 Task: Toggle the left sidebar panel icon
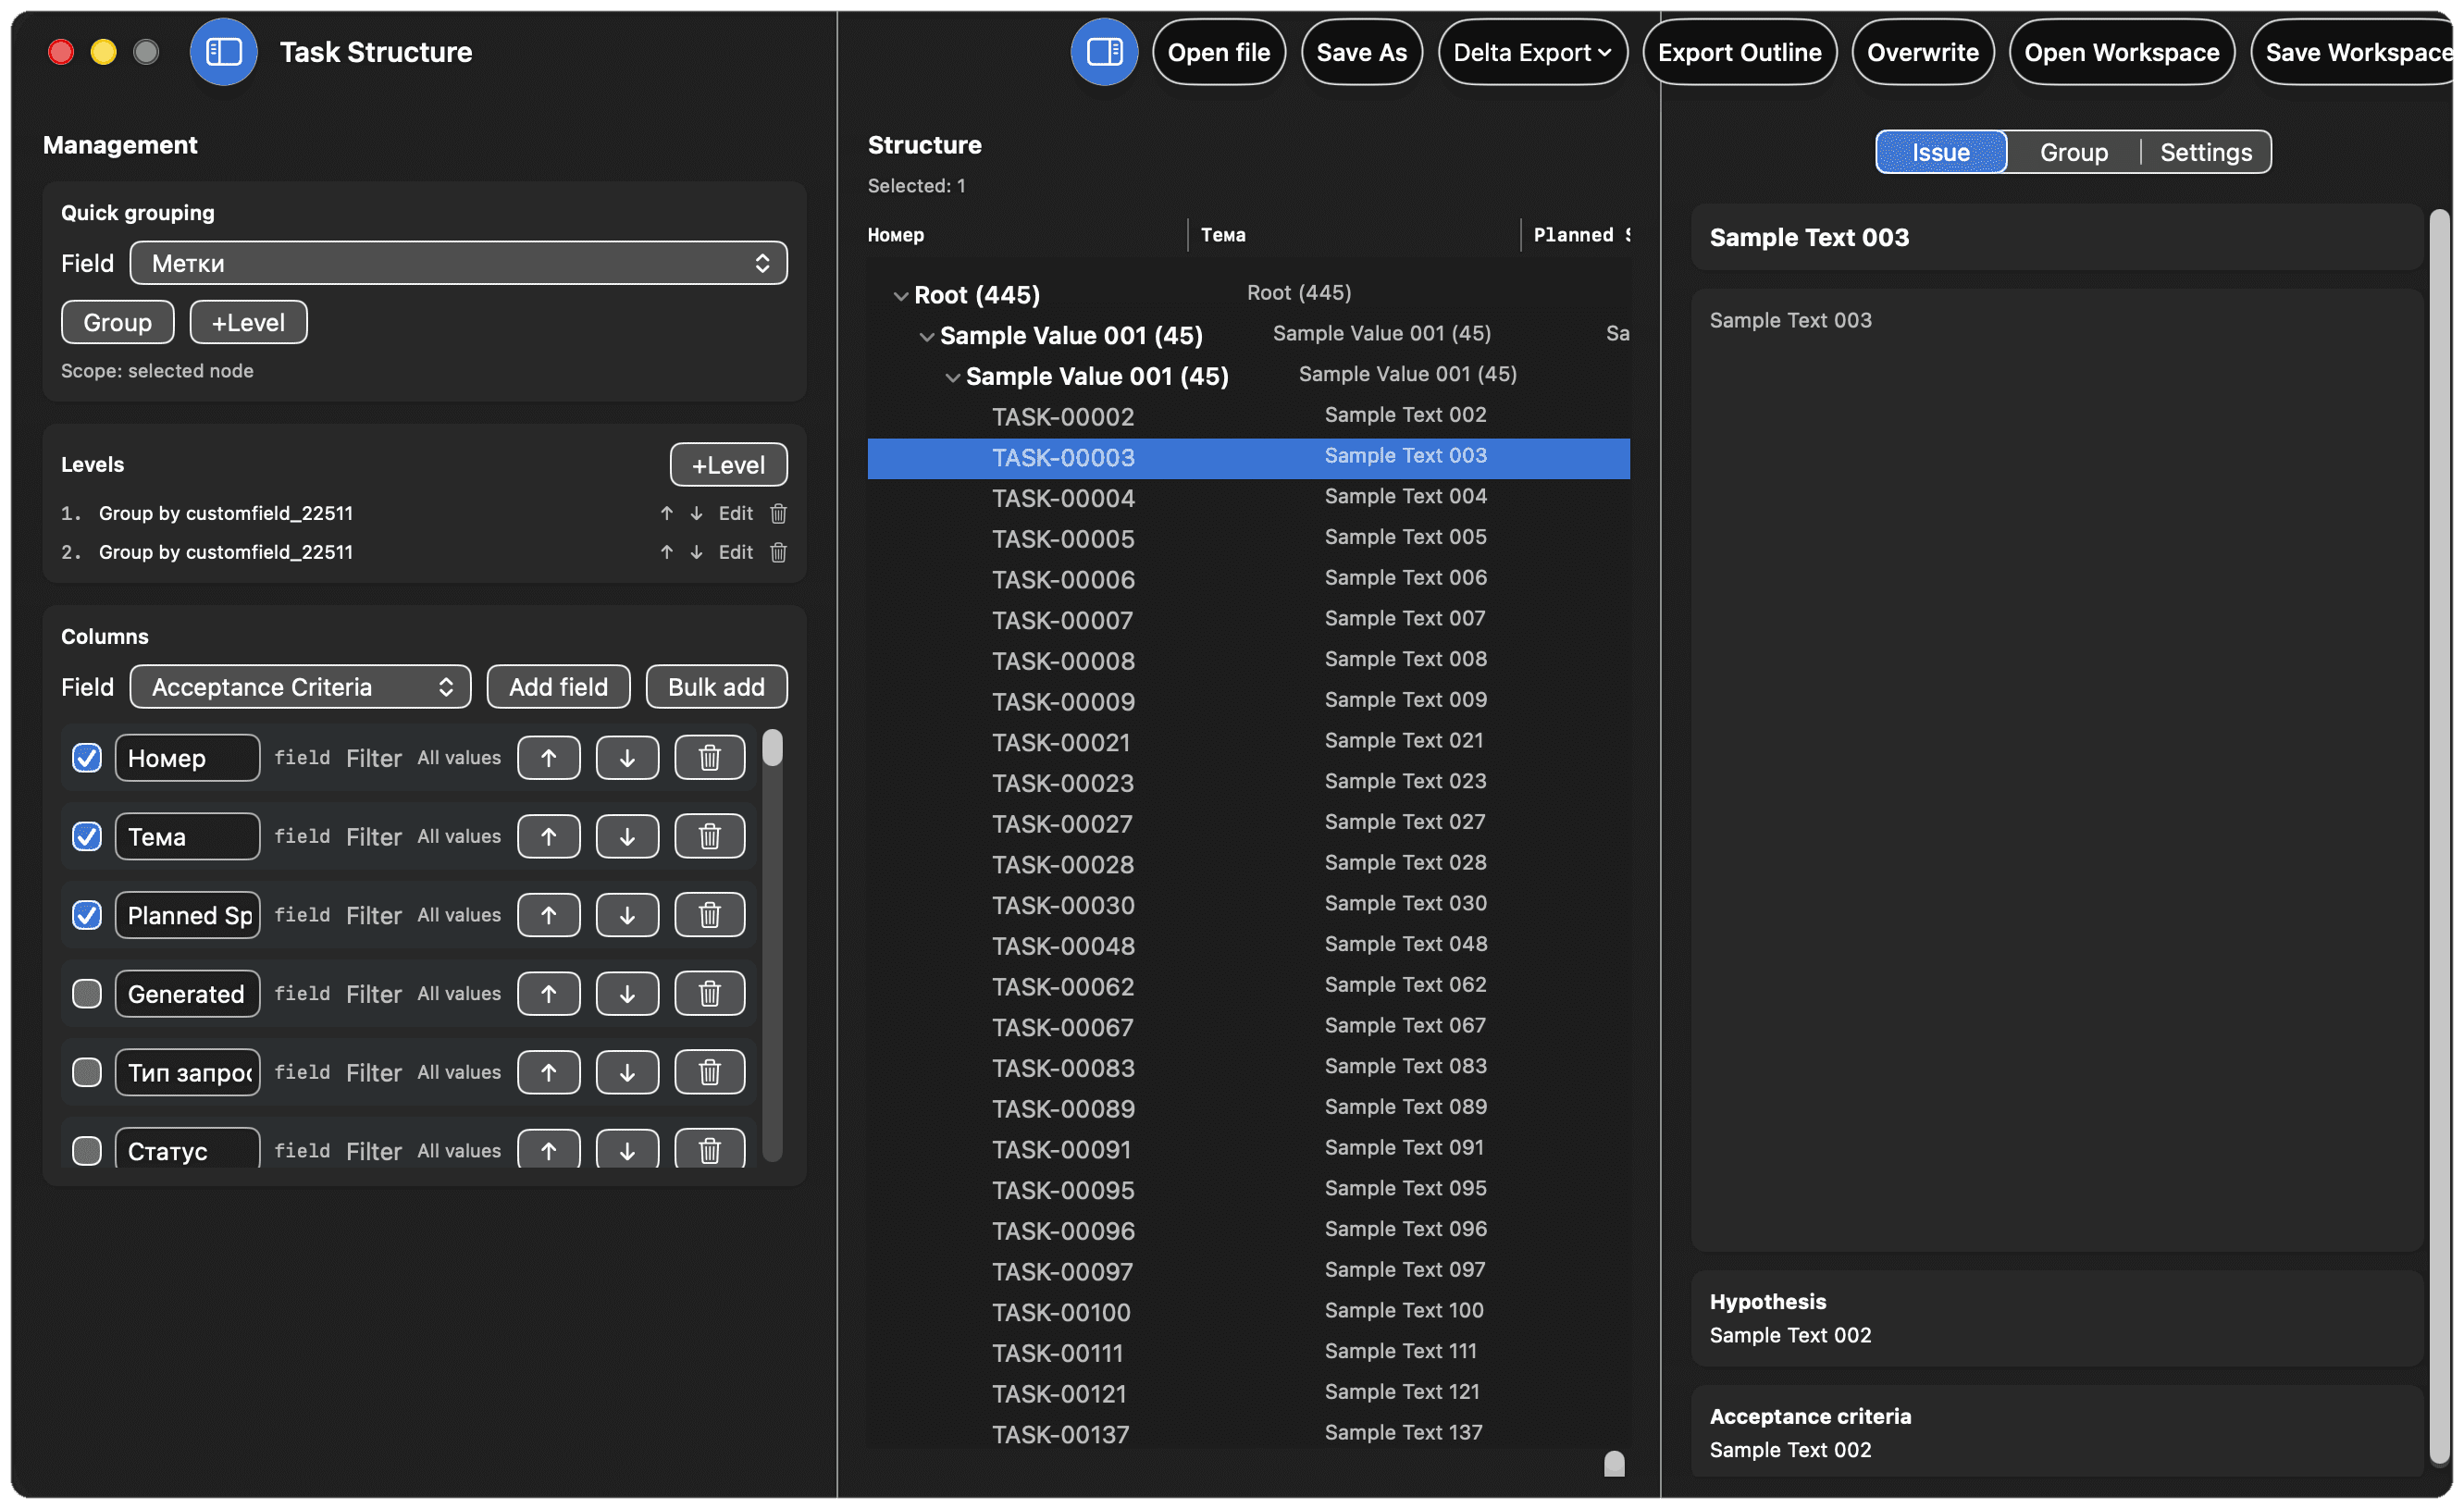point(223,52)
